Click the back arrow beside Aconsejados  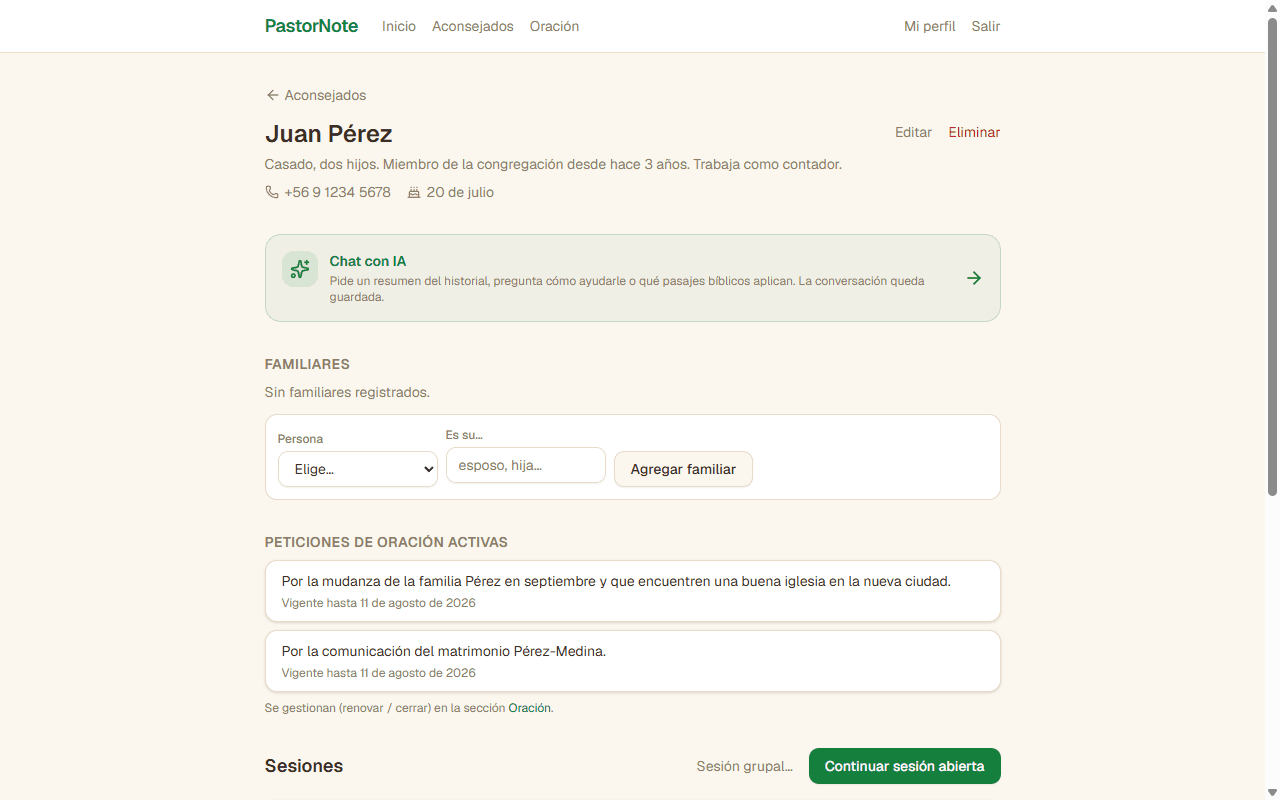click(272, 95)
